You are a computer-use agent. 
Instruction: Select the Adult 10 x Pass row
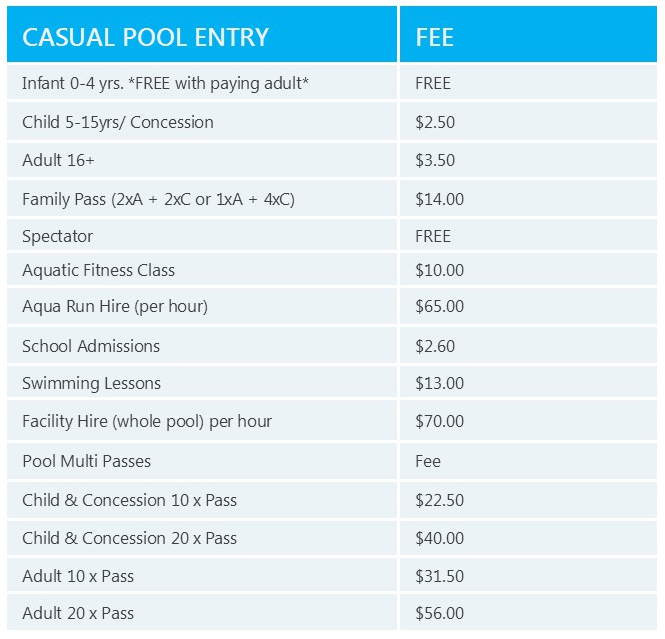(78, 576)
